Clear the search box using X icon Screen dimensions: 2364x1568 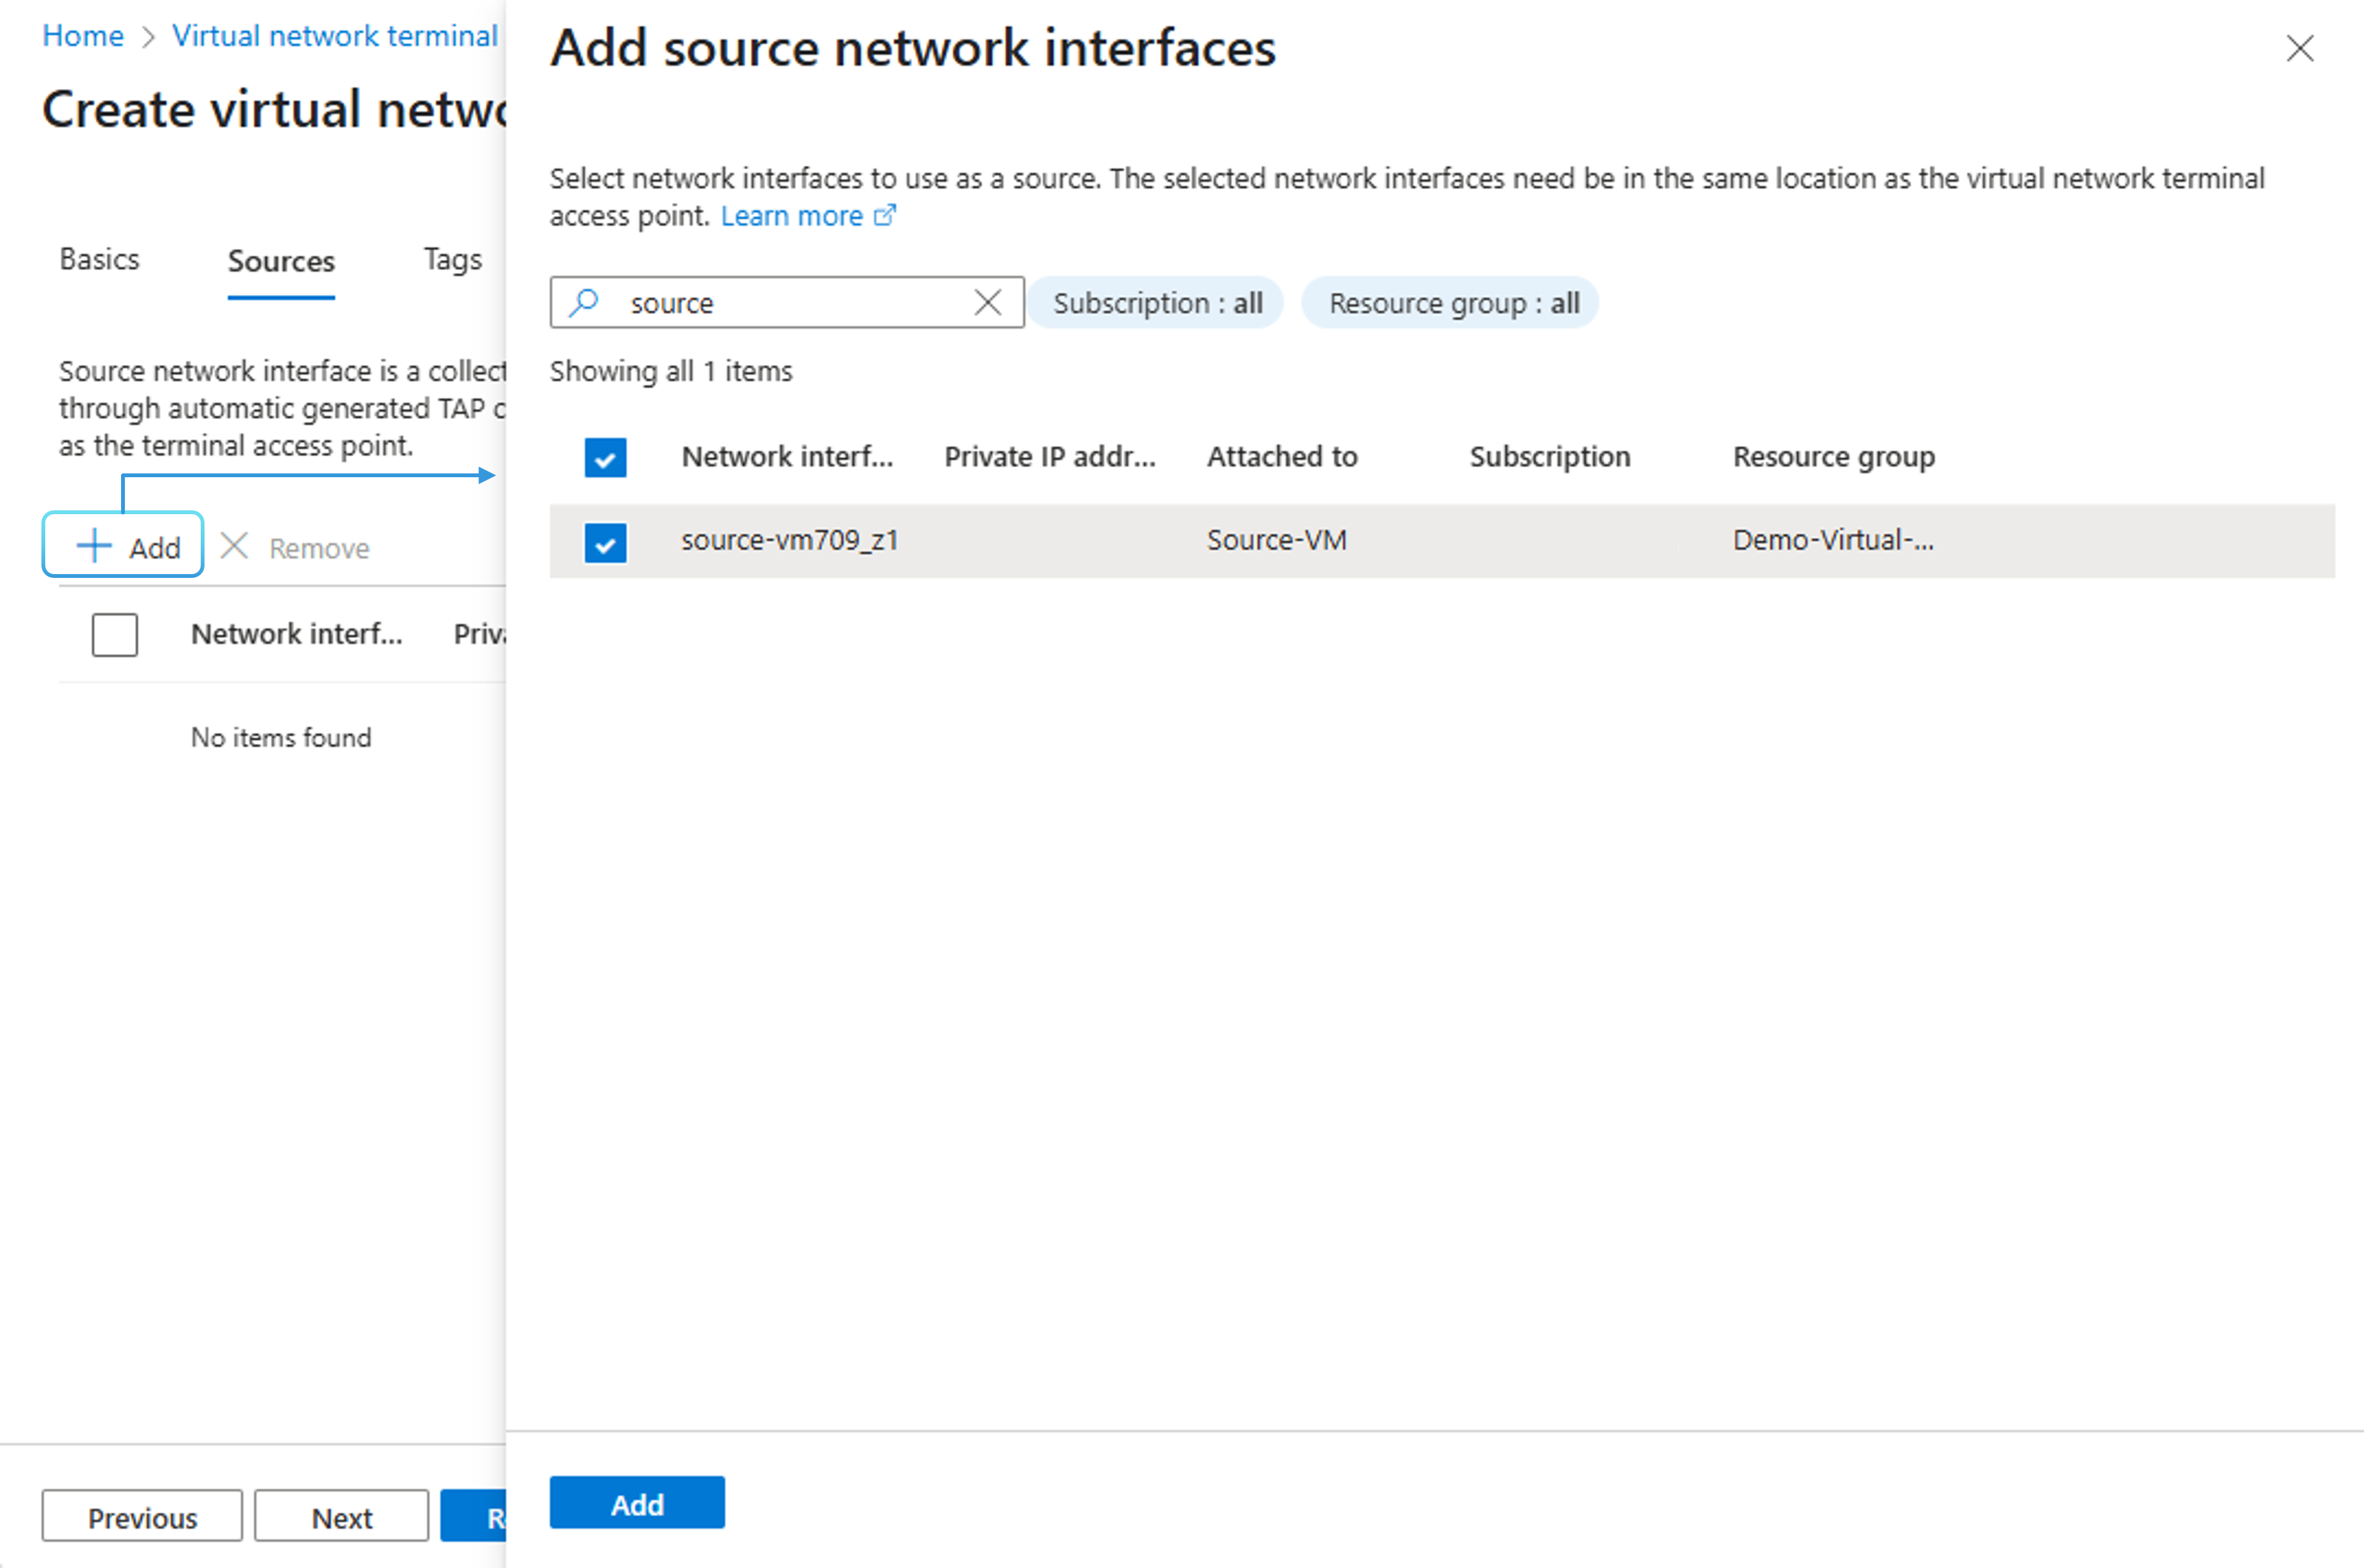pyautogui.click(x=987, y=302)
